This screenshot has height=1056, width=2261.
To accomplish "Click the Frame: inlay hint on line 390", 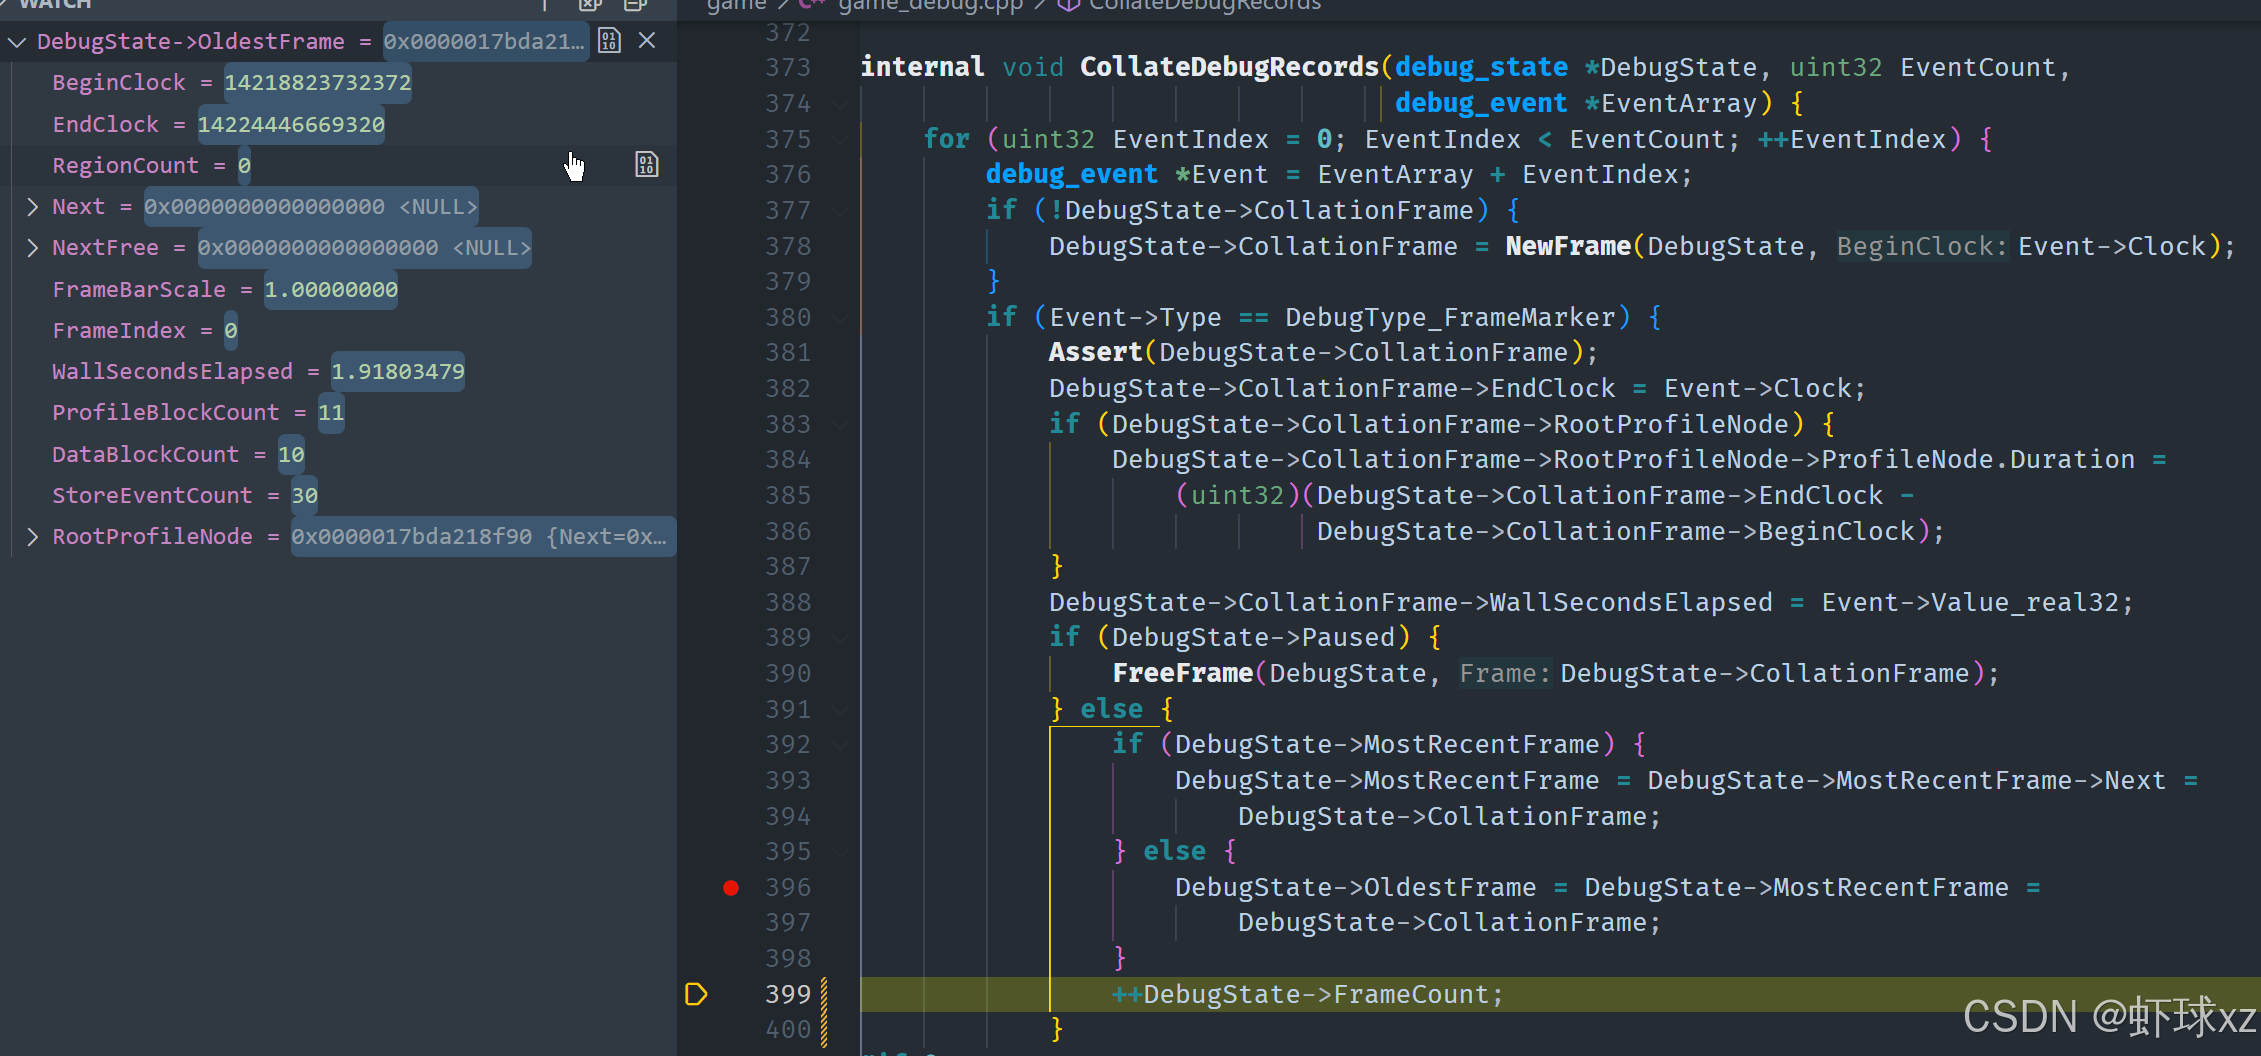I will (1505, 674).
